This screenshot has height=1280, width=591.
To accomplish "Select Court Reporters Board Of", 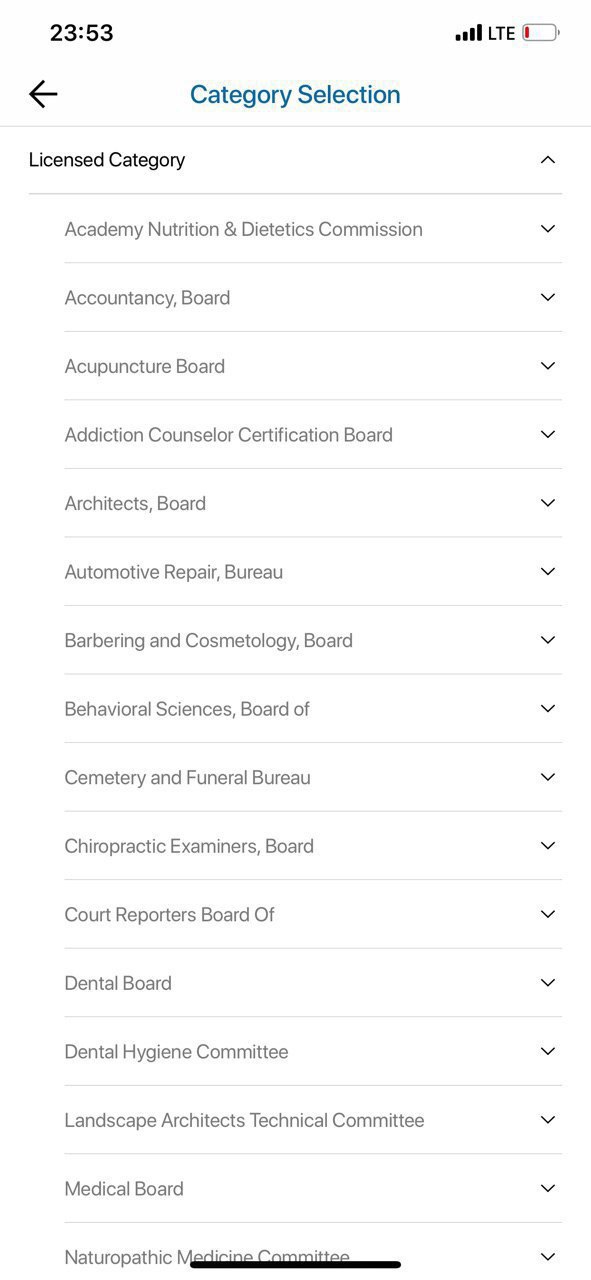I will tap(313, 914).
